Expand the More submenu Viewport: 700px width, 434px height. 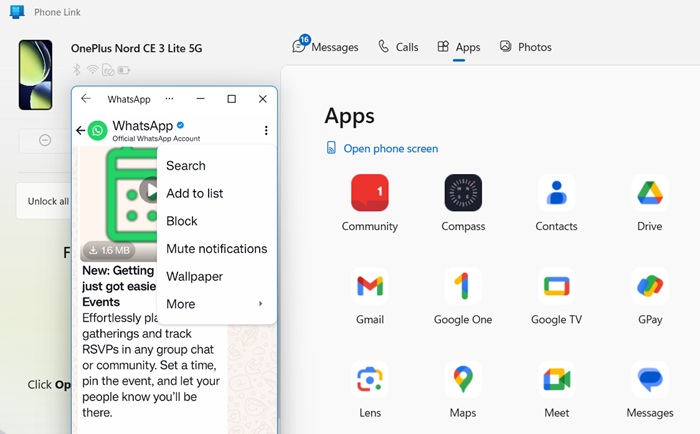pyautogui.click(x=217, y=304)
